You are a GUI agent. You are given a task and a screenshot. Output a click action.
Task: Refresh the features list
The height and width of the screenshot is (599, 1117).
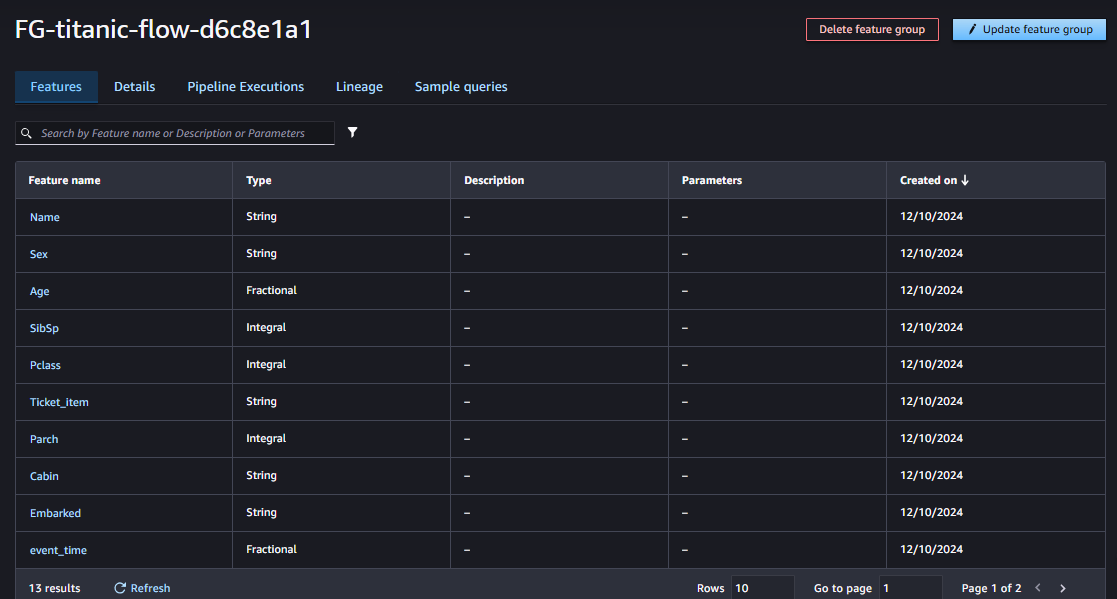click(x=142, y=588)
